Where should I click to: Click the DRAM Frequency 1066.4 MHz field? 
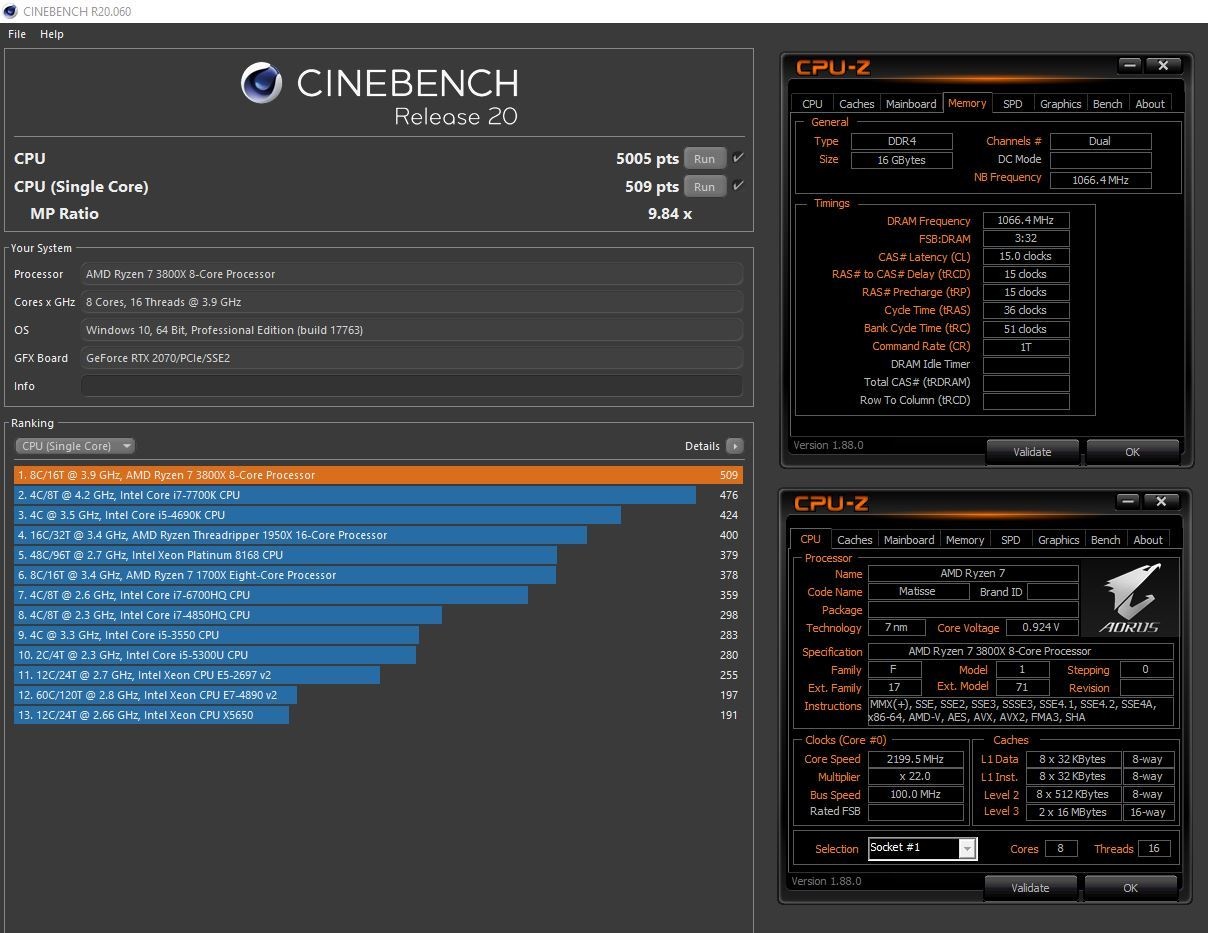pos(1026,221)
